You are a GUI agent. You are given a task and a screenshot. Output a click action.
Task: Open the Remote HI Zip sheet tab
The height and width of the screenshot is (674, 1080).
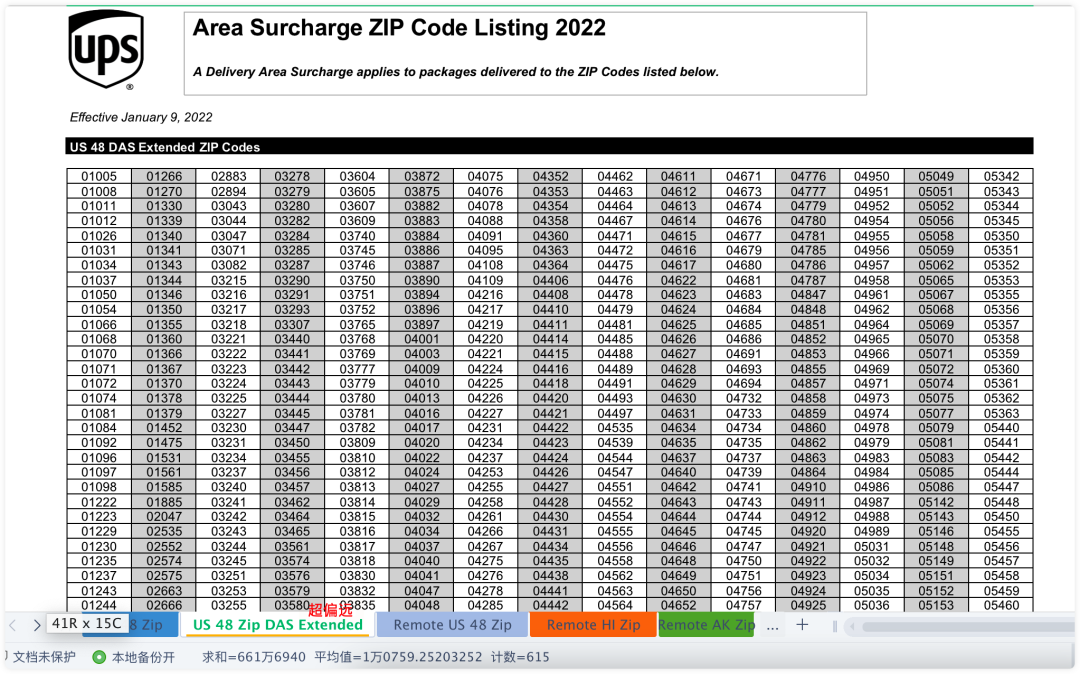(593, 625)
